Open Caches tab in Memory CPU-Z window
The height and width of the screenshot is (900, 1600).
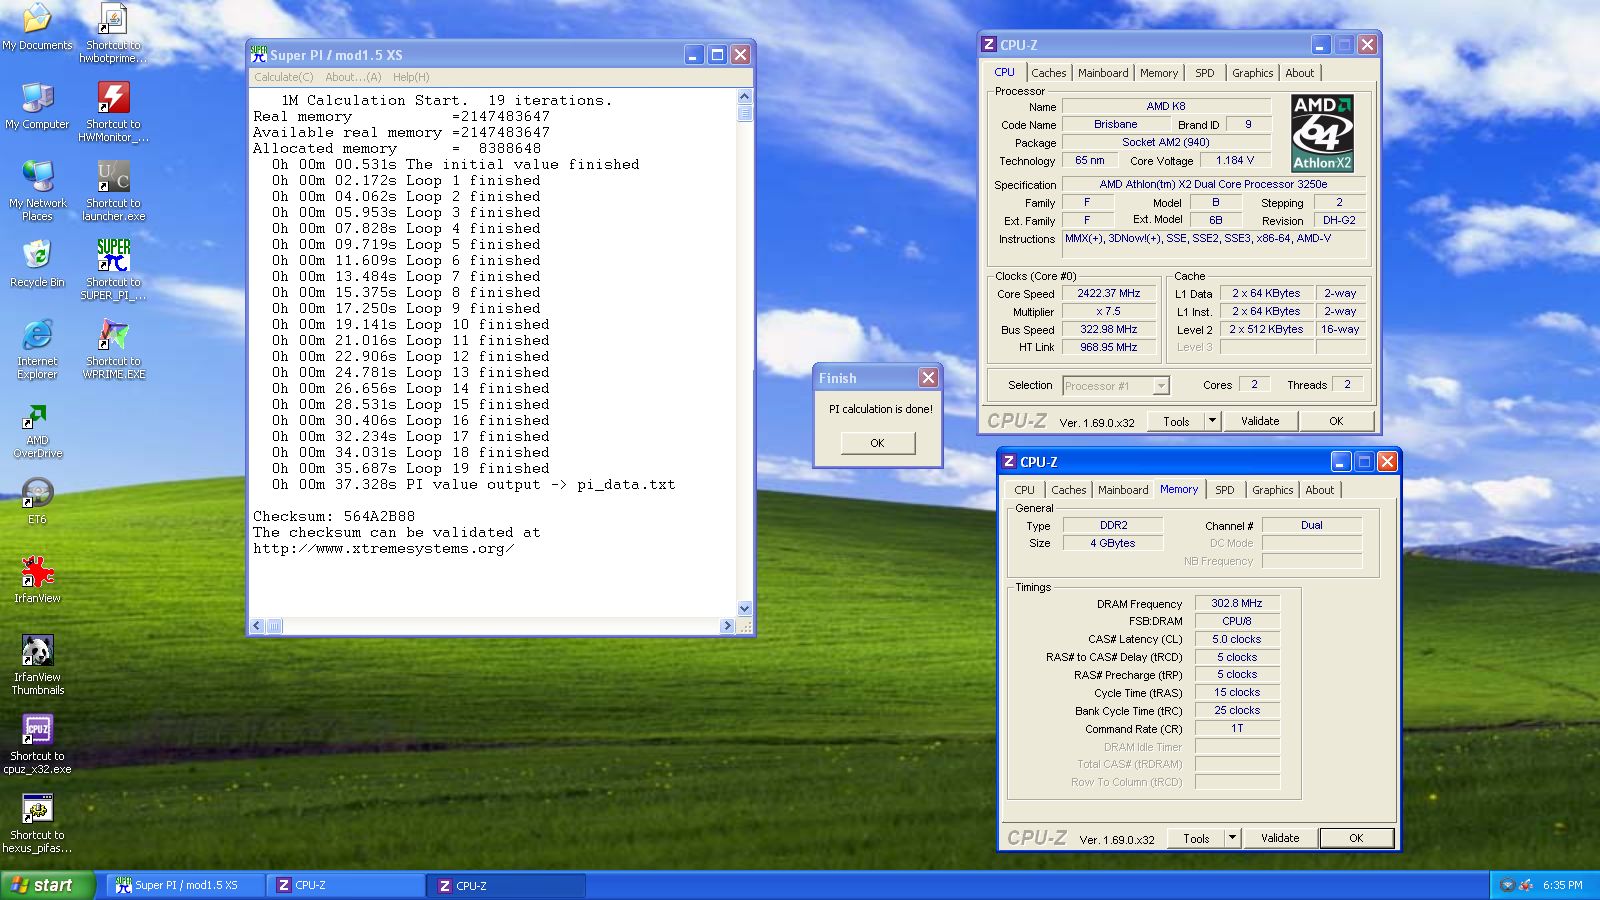(1069, 490)
